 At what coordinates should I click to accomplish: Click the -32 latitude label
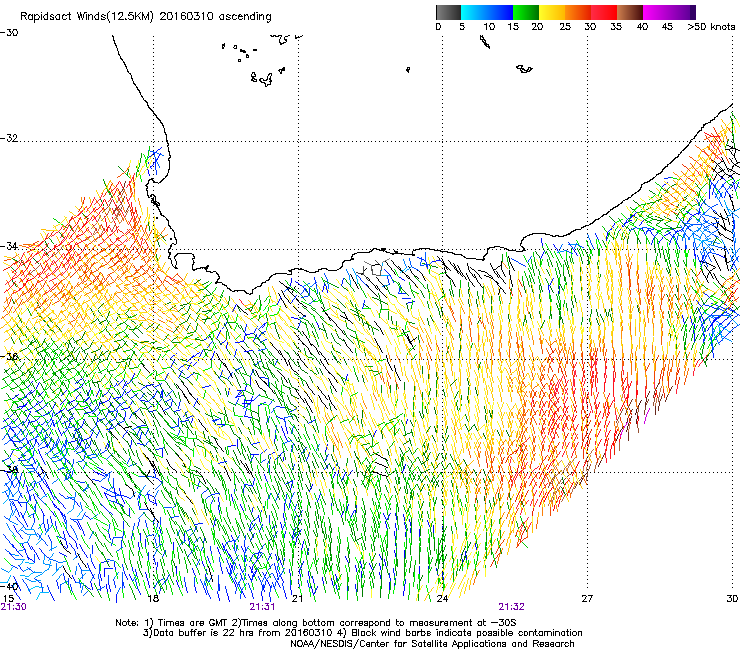tap(9, 138)
